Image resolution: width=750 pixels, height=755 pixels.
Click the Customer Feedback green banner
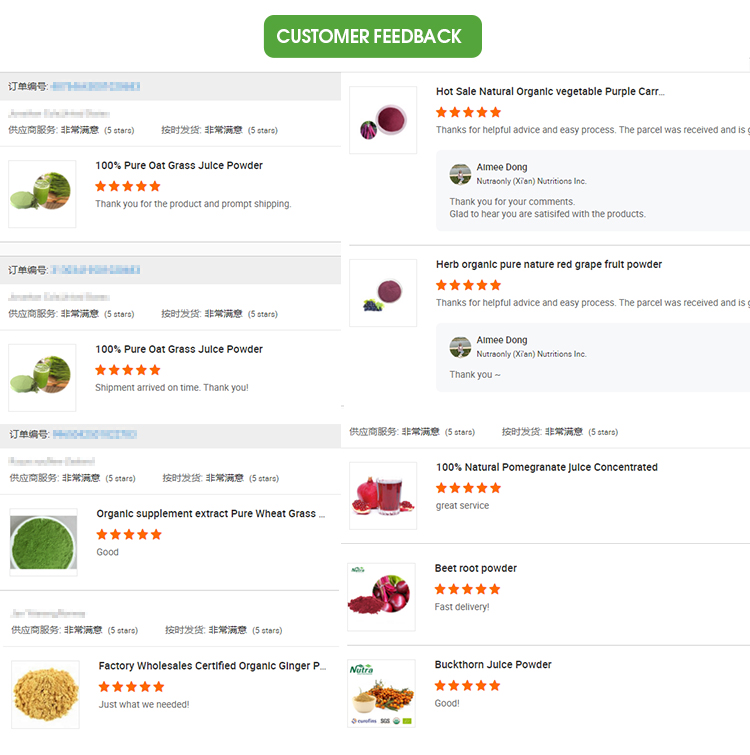point(372,36)
